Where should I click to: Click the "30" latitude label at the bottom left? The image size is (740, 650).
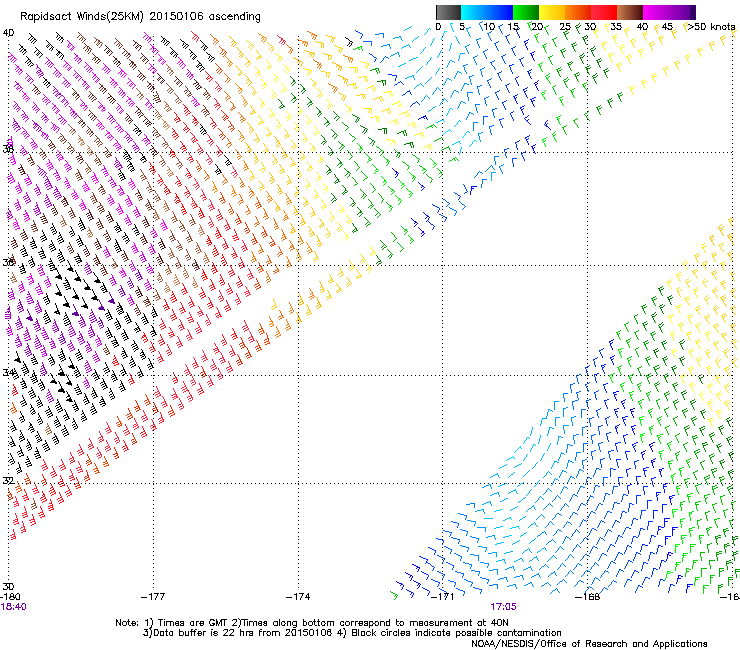coord(8,586)
